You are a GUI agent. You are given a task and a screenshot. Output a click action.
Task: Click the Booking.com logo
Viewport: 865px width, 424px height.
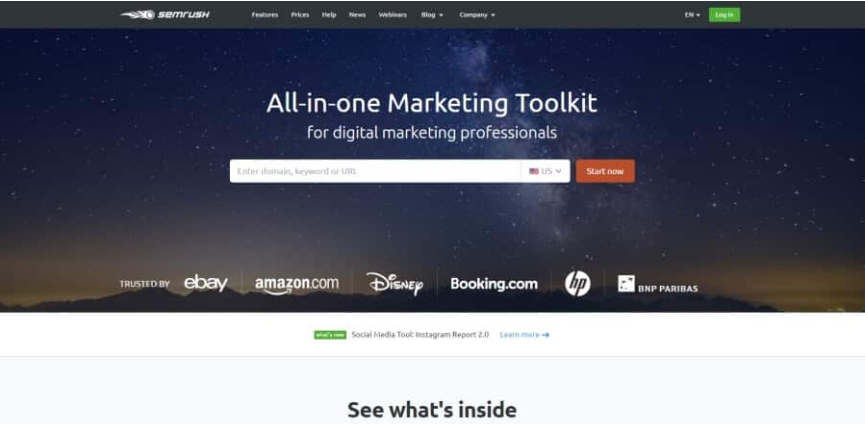tap(494, 284)
